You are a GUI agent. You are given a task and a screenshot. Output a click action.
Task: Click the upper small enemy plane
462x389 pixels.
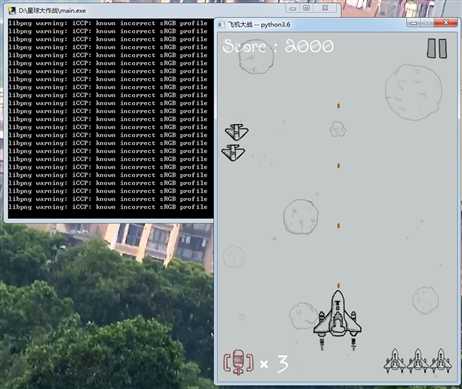click(237, 131)
